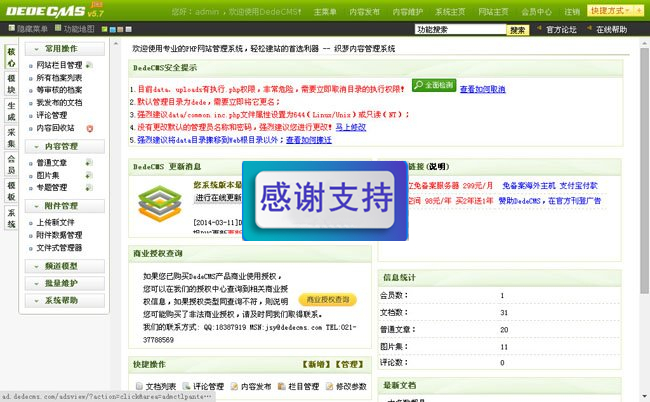This screenshot has width=650, height=402.
Task: Open 评论管理 shortcut icon in 快捷操作
Action: pyautogui.click(x=187, y=386)
